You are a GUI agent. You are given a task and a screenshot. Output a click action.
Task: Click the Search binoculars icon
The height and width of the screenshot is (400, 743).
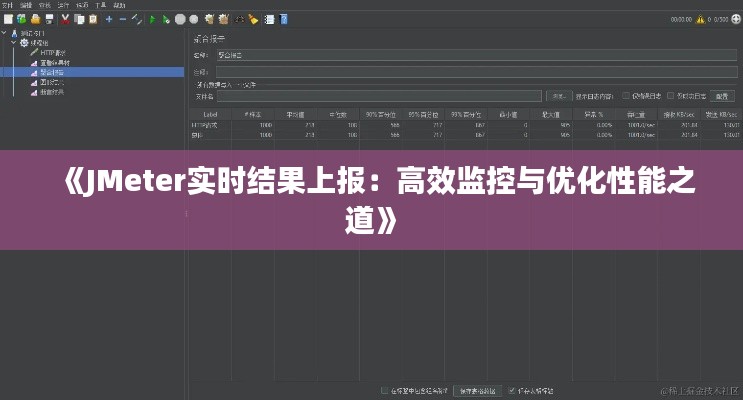(239, 18)
